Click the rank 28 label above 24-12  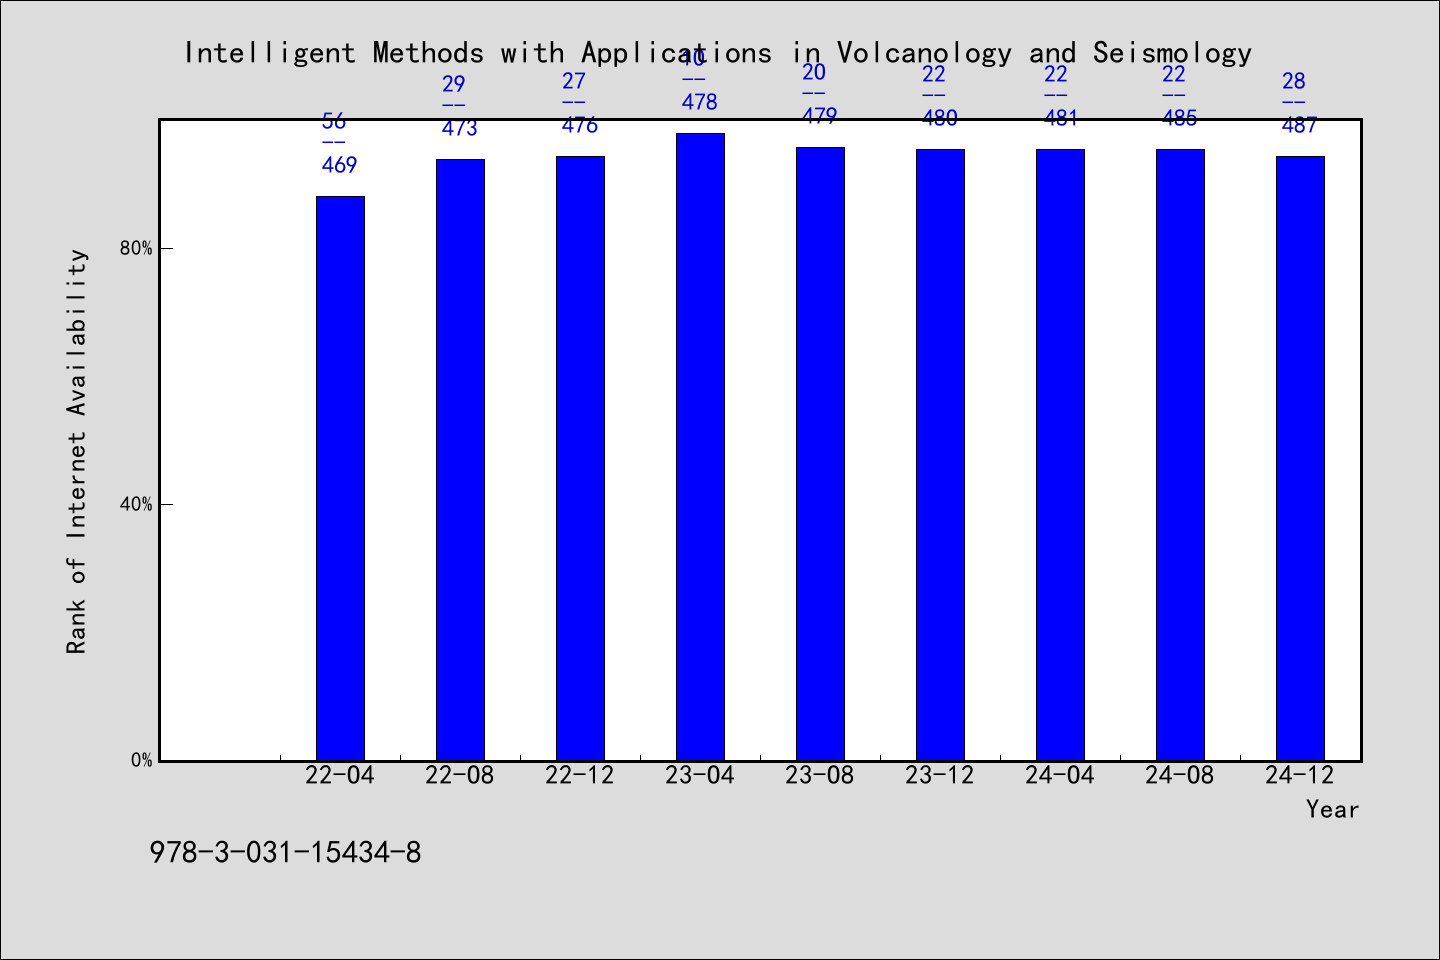point(1294,81)
